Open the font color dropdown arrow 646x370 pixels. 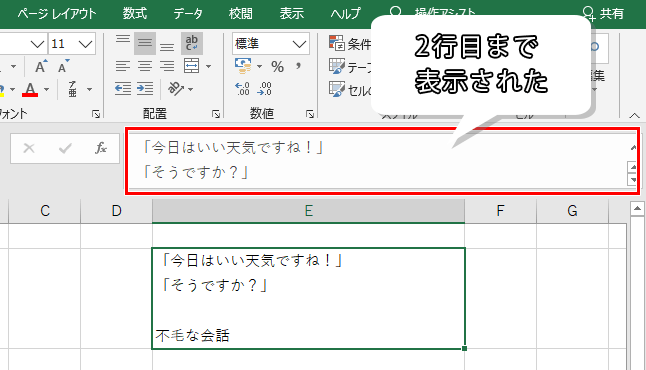coord(46,89)
